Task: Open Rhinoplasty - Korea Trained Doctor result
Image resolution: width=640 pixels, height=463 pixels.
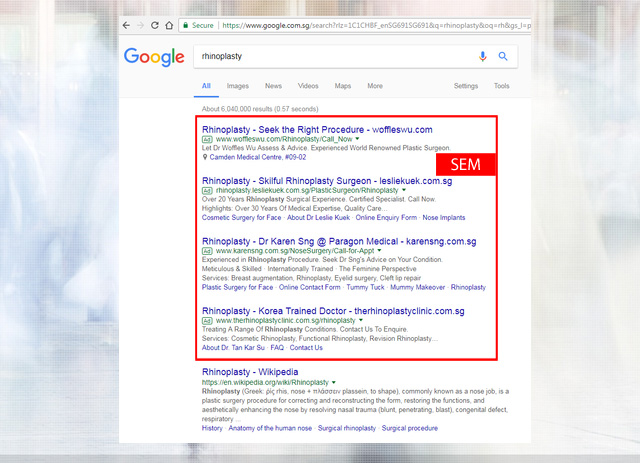Action: coord(333,311)
